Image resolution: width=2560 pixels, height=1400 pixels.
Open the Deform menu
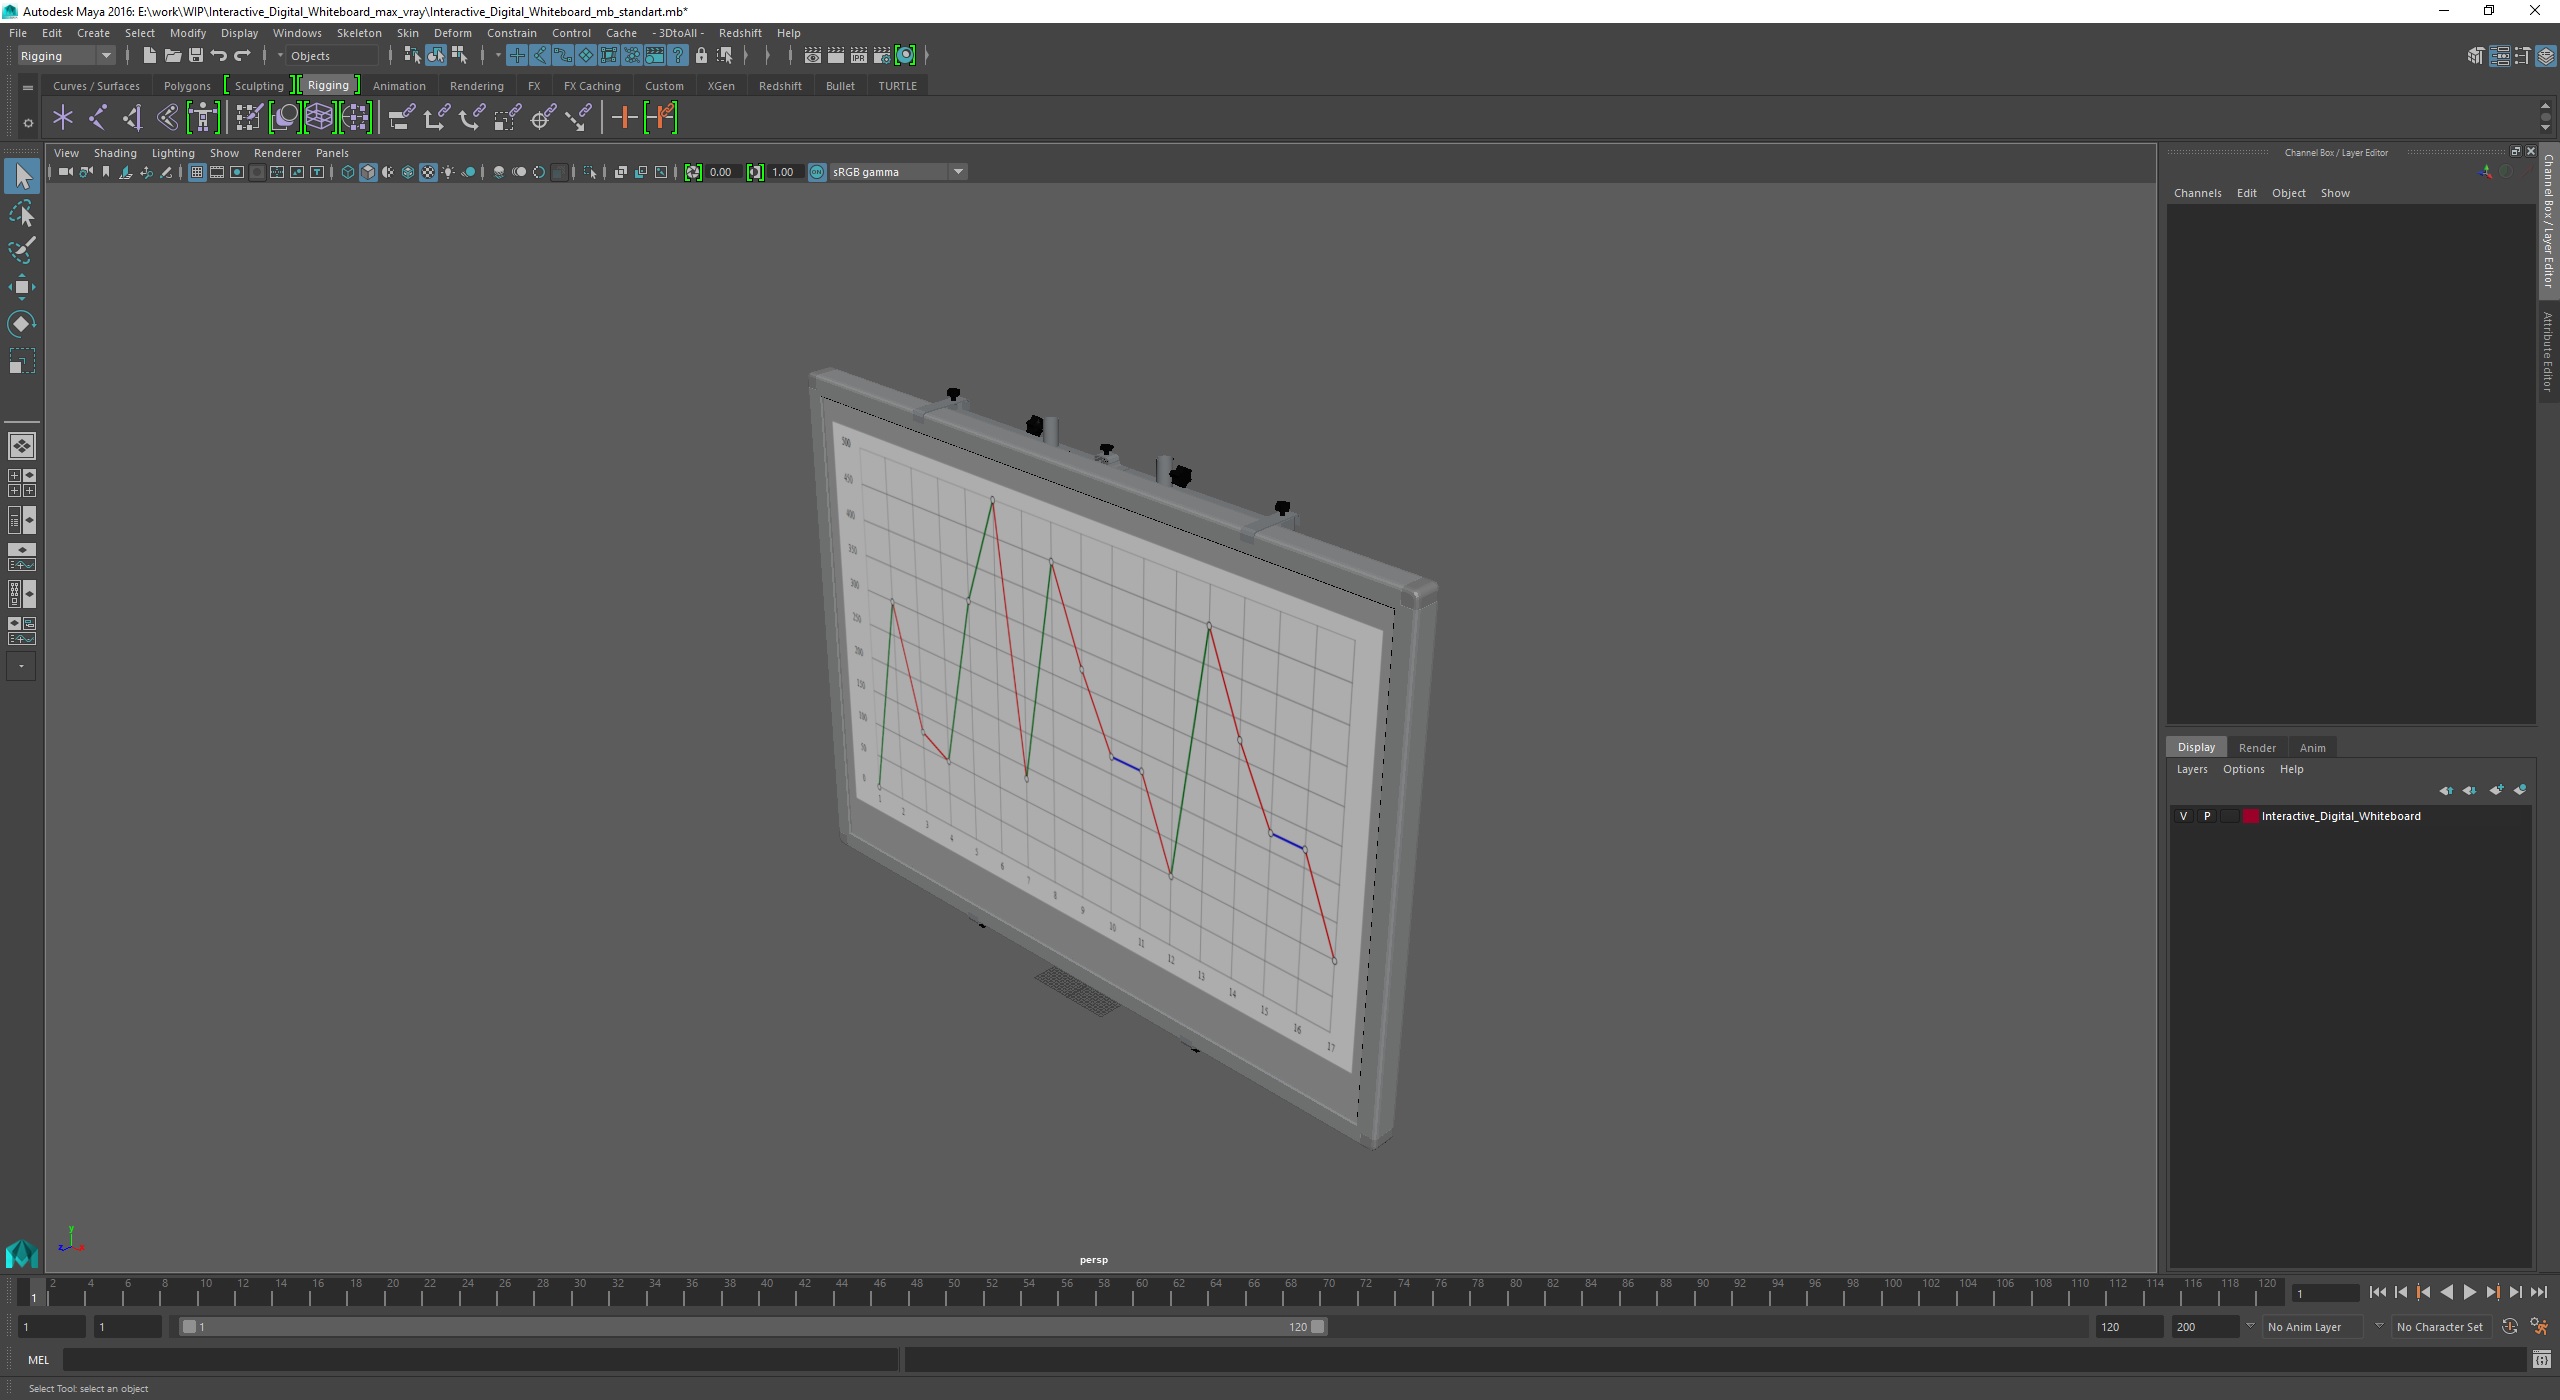pos(452,33)
